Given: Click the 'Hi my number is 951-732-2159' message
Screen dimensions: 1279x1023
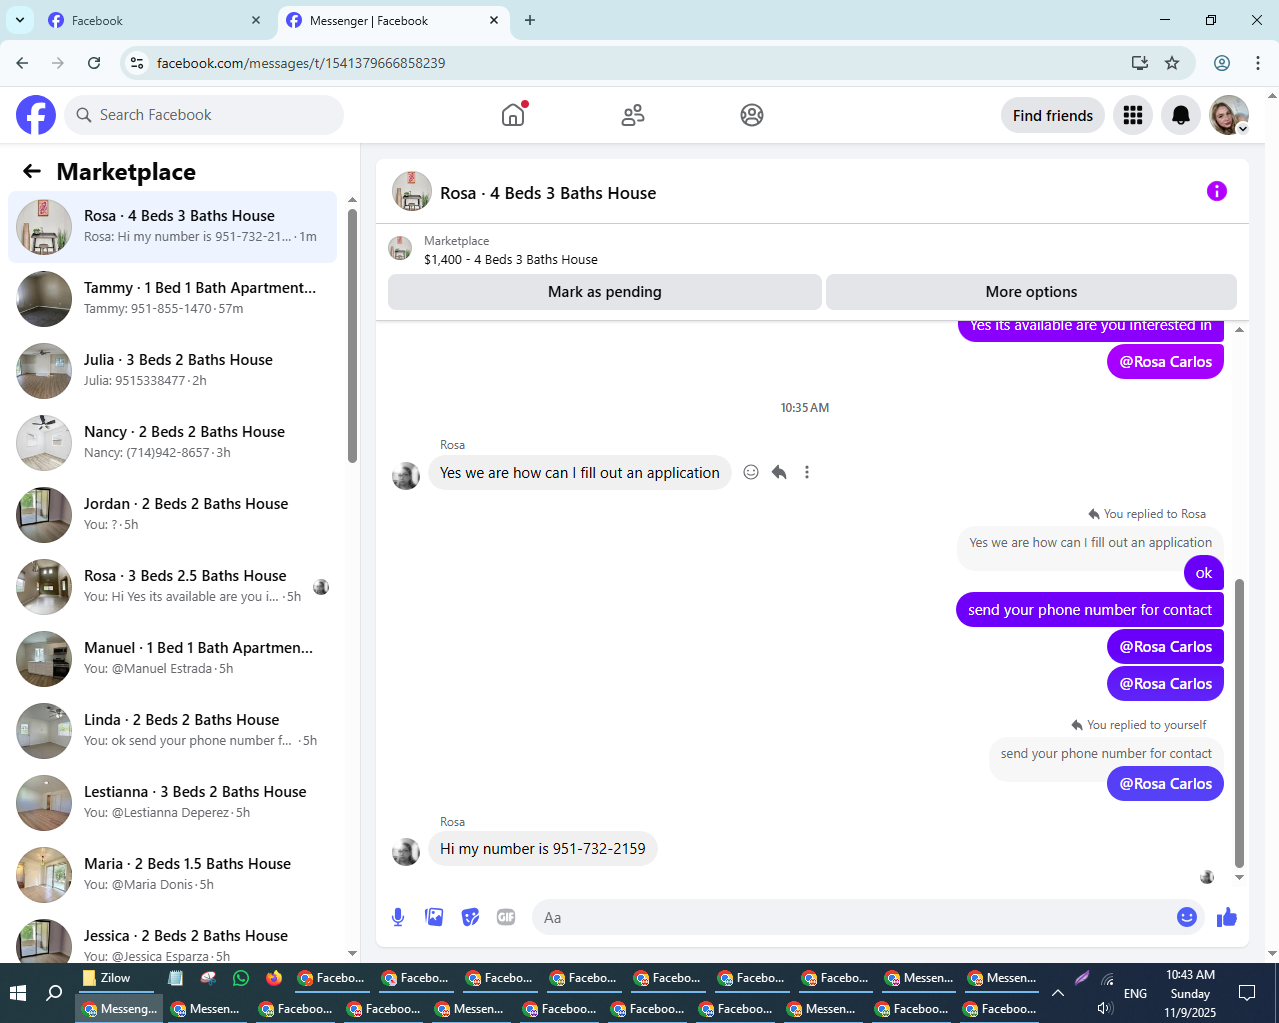Looking at the screenshot, I should coord(543,849).
